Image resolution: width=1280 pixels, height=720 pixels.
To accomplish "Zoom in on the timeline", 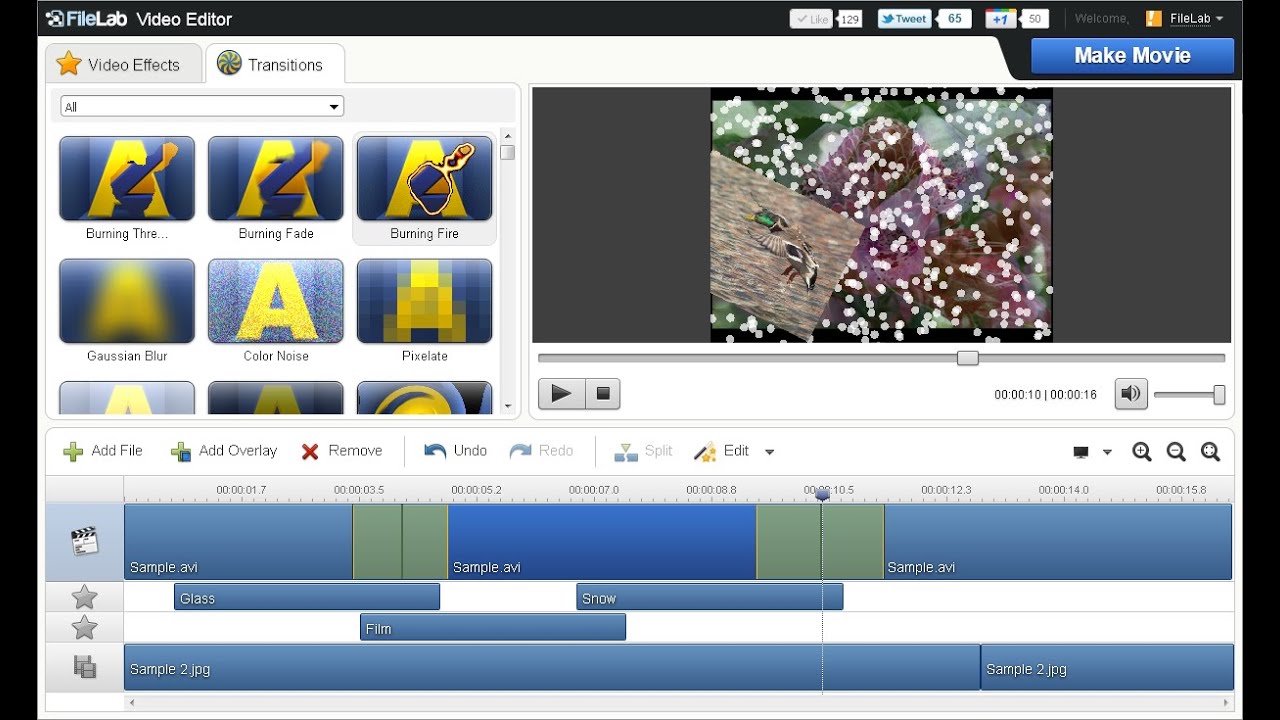I will (x=1142, y=452).
